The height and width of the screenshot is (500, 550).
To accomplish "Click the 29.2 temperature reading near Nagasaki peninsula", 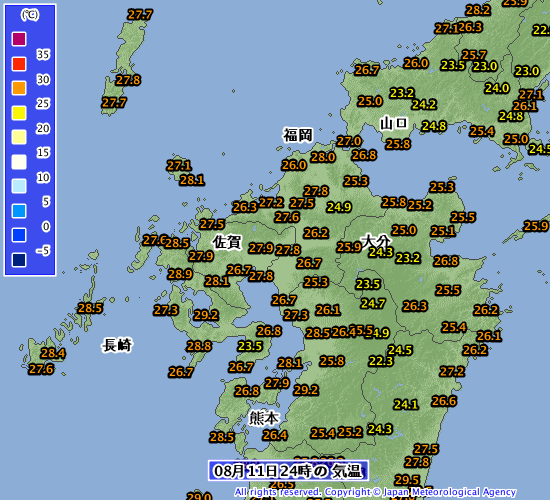I will (x=206, y=315).
